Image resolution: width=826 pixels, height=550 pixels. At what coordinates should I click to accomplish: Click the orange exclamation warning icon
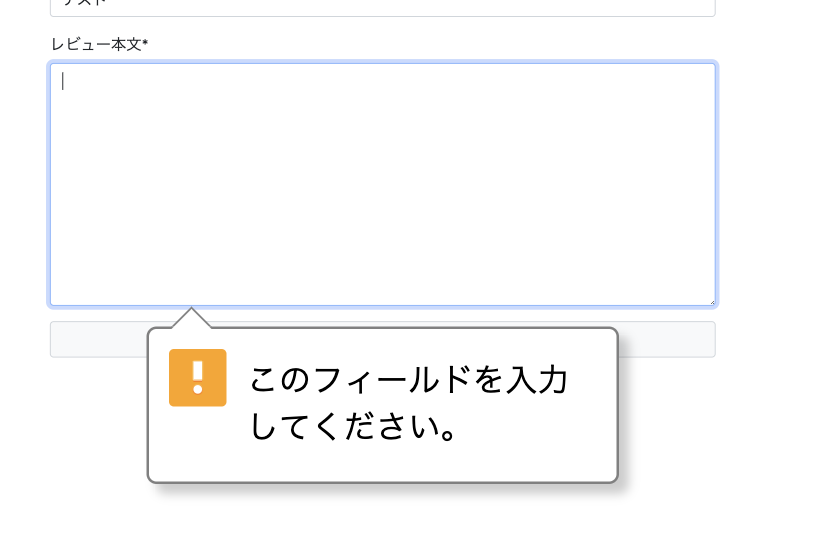pos(197,378)
